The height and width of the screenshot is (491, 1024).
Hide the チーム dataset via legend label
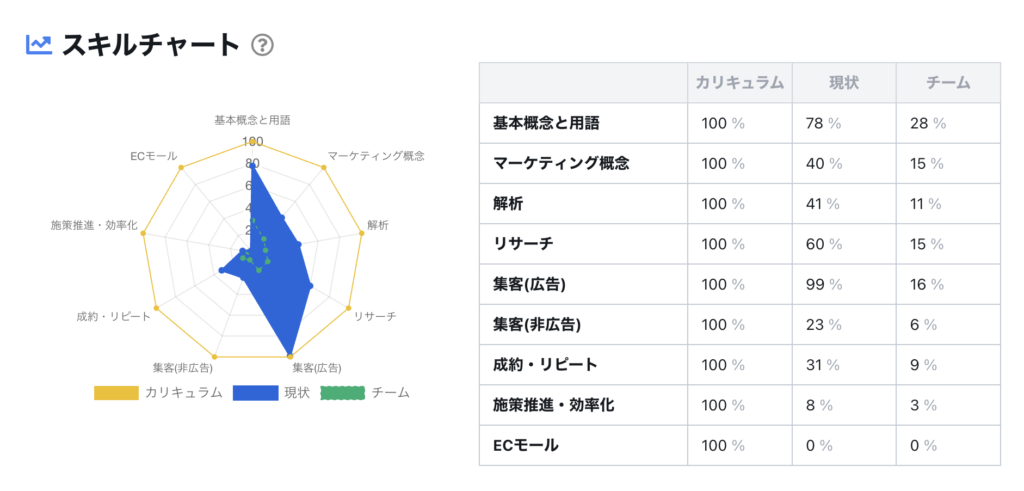[x=390, y=393]
